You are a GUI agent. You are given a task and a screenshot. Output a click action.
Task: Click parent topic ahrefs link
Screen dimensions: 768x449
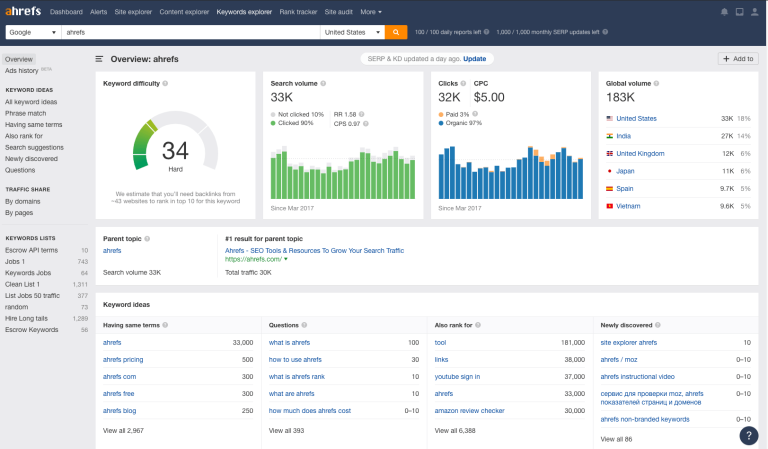112,251
